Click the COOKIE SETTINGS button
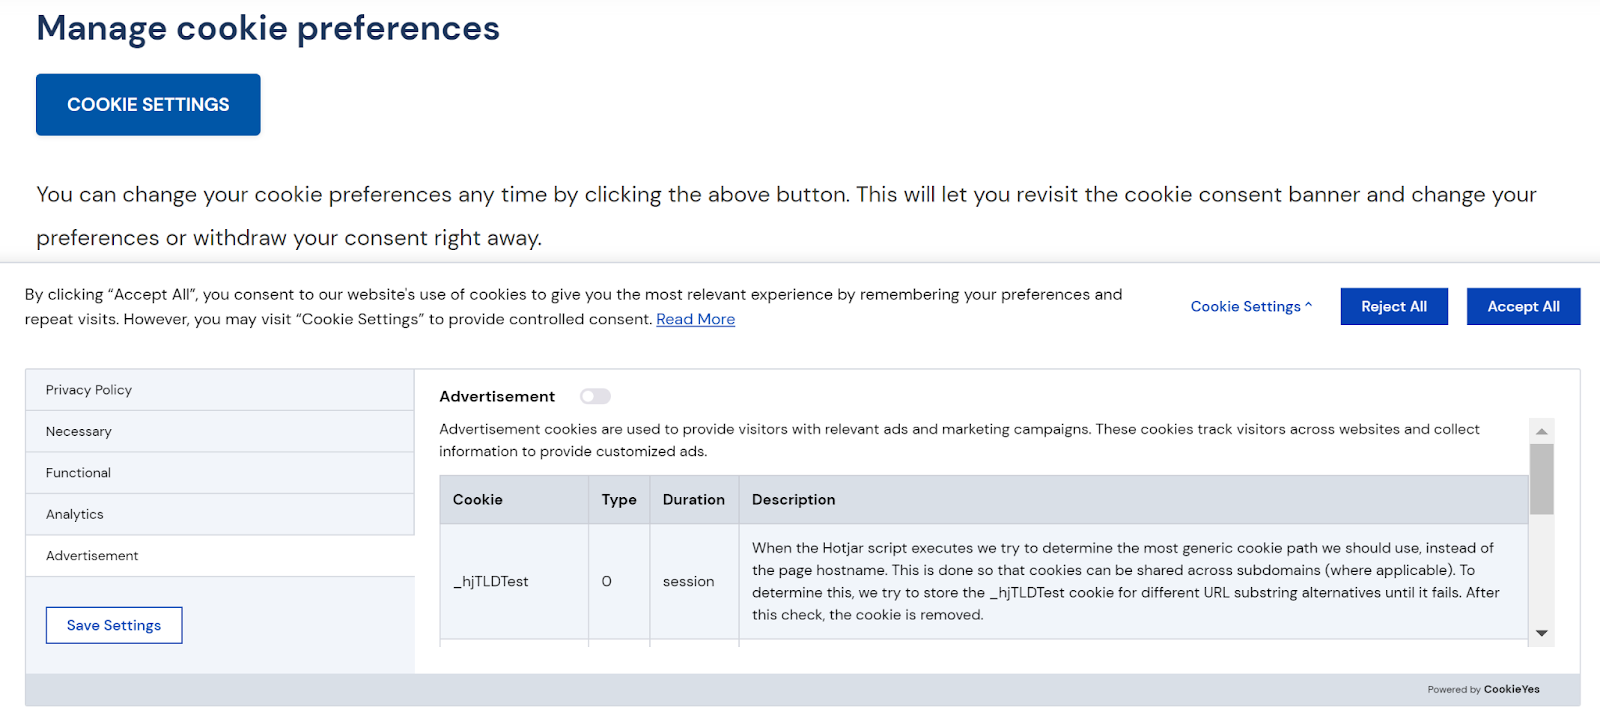Image resolution: width=1600 pixels, height=715 pixels. click(148, 105)
